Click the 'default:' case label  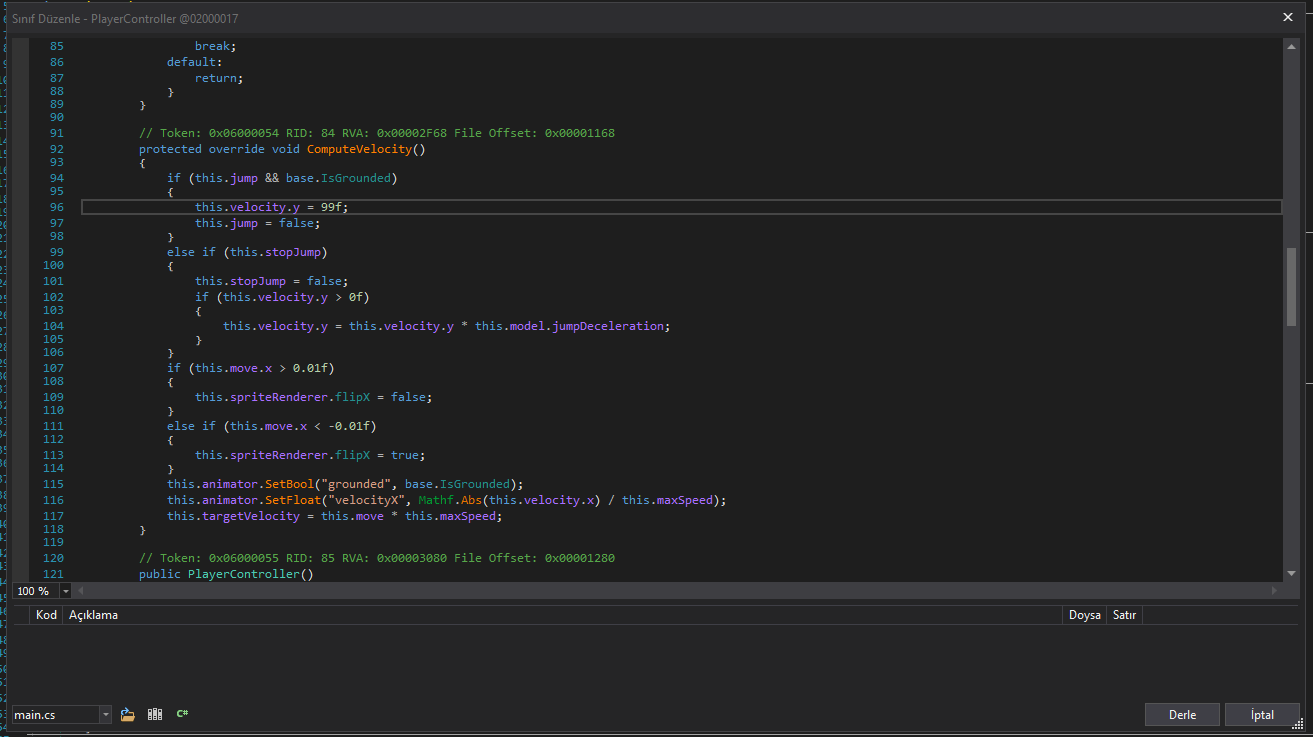[x=195, y=62]
